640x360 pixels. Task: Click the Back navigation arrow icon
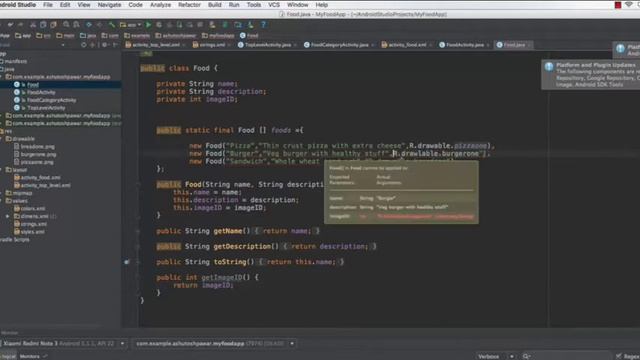tap(89, 25)
